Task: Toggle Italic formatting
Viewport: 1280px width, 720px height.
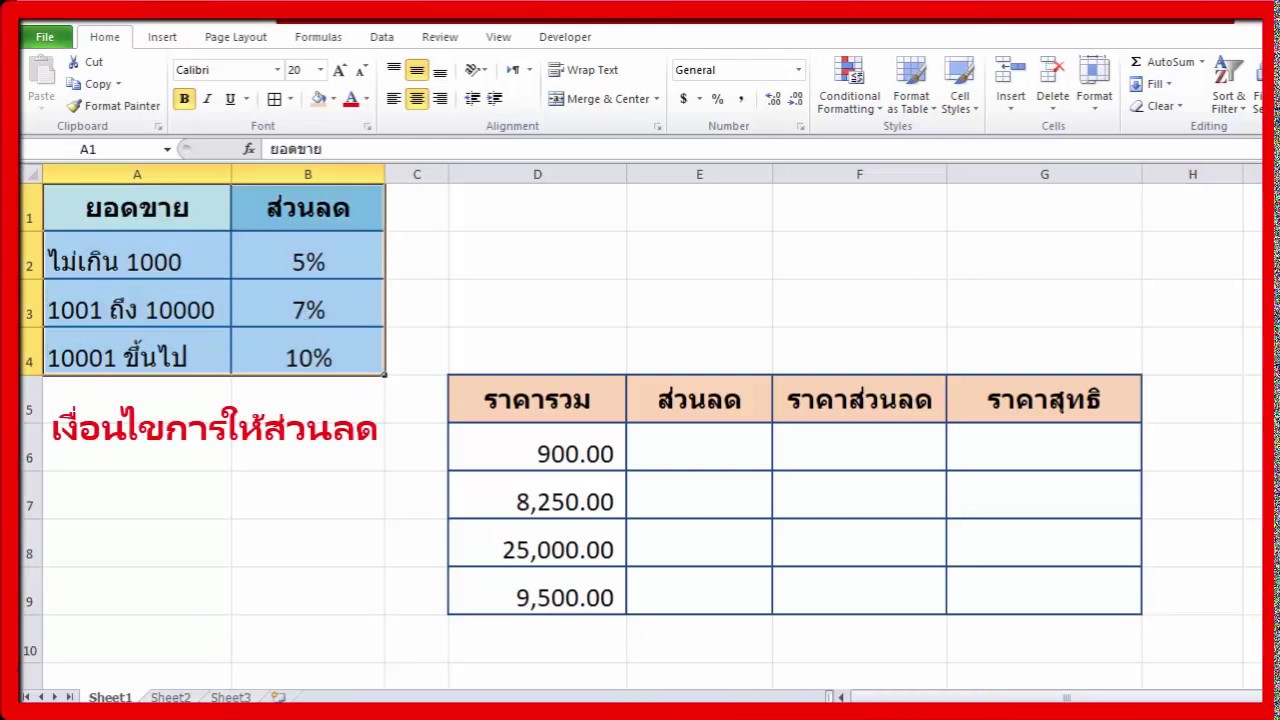Action: (x=207, y=99)
